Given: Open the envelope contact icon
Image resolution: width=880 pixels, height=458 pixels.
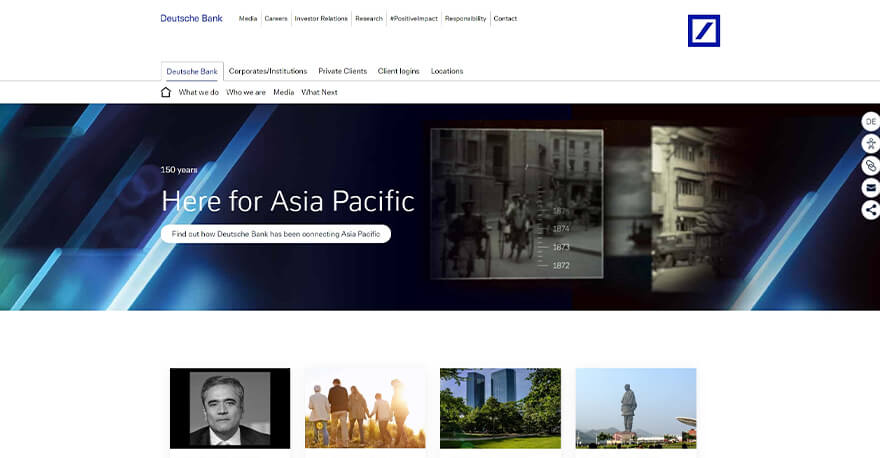Looking at the screenshot, I should [870, 187].
